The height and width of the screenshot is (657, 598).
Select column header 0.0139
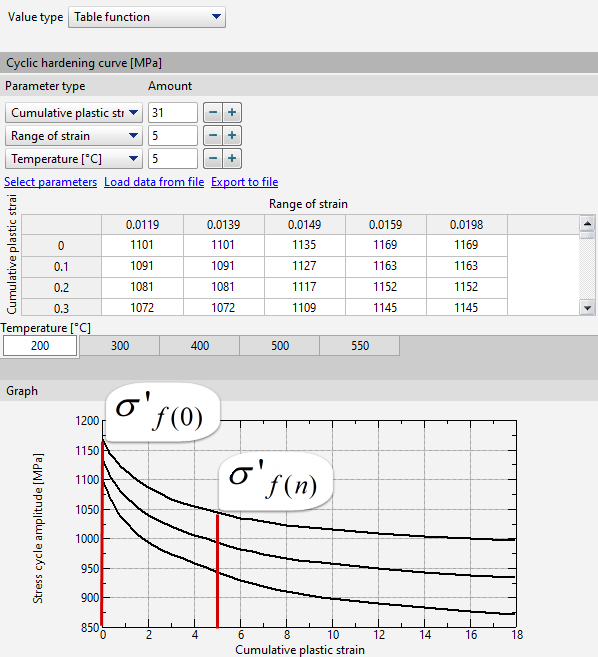point(223,225)
